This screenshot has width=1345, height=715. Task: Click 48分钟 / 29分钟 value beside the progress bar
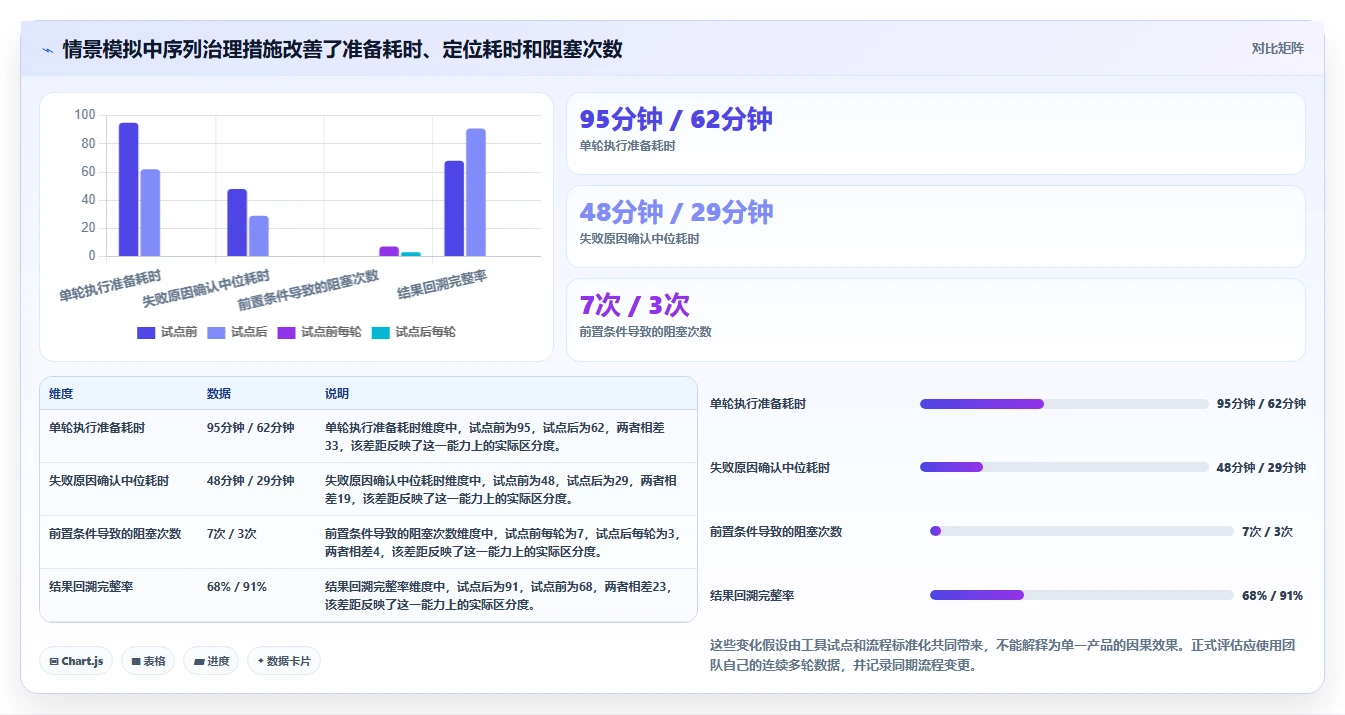[x=1261, y=467]
